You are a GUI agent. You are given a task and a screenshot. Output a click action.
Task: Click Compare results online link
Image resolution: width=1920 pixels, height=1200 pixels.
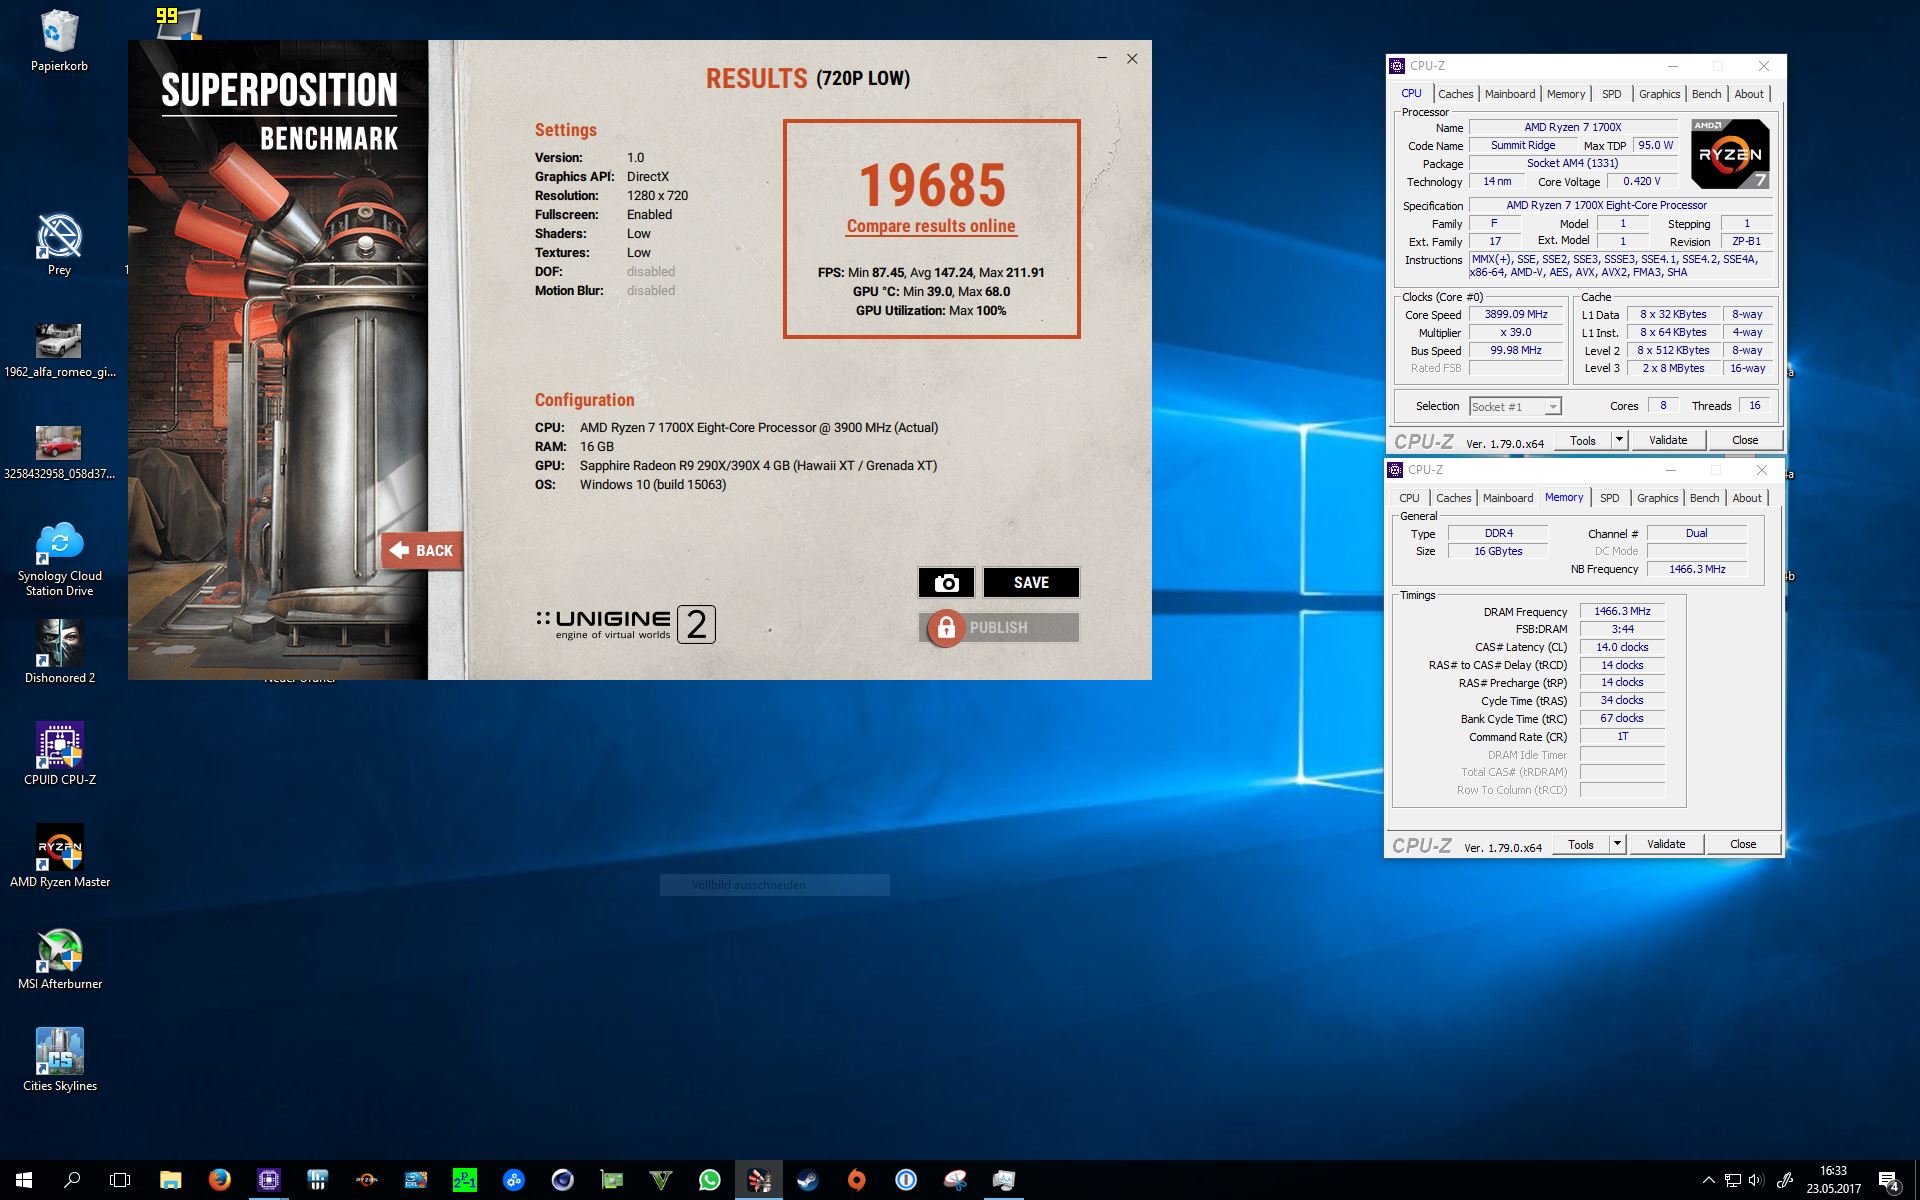click(x=931, y=226)
